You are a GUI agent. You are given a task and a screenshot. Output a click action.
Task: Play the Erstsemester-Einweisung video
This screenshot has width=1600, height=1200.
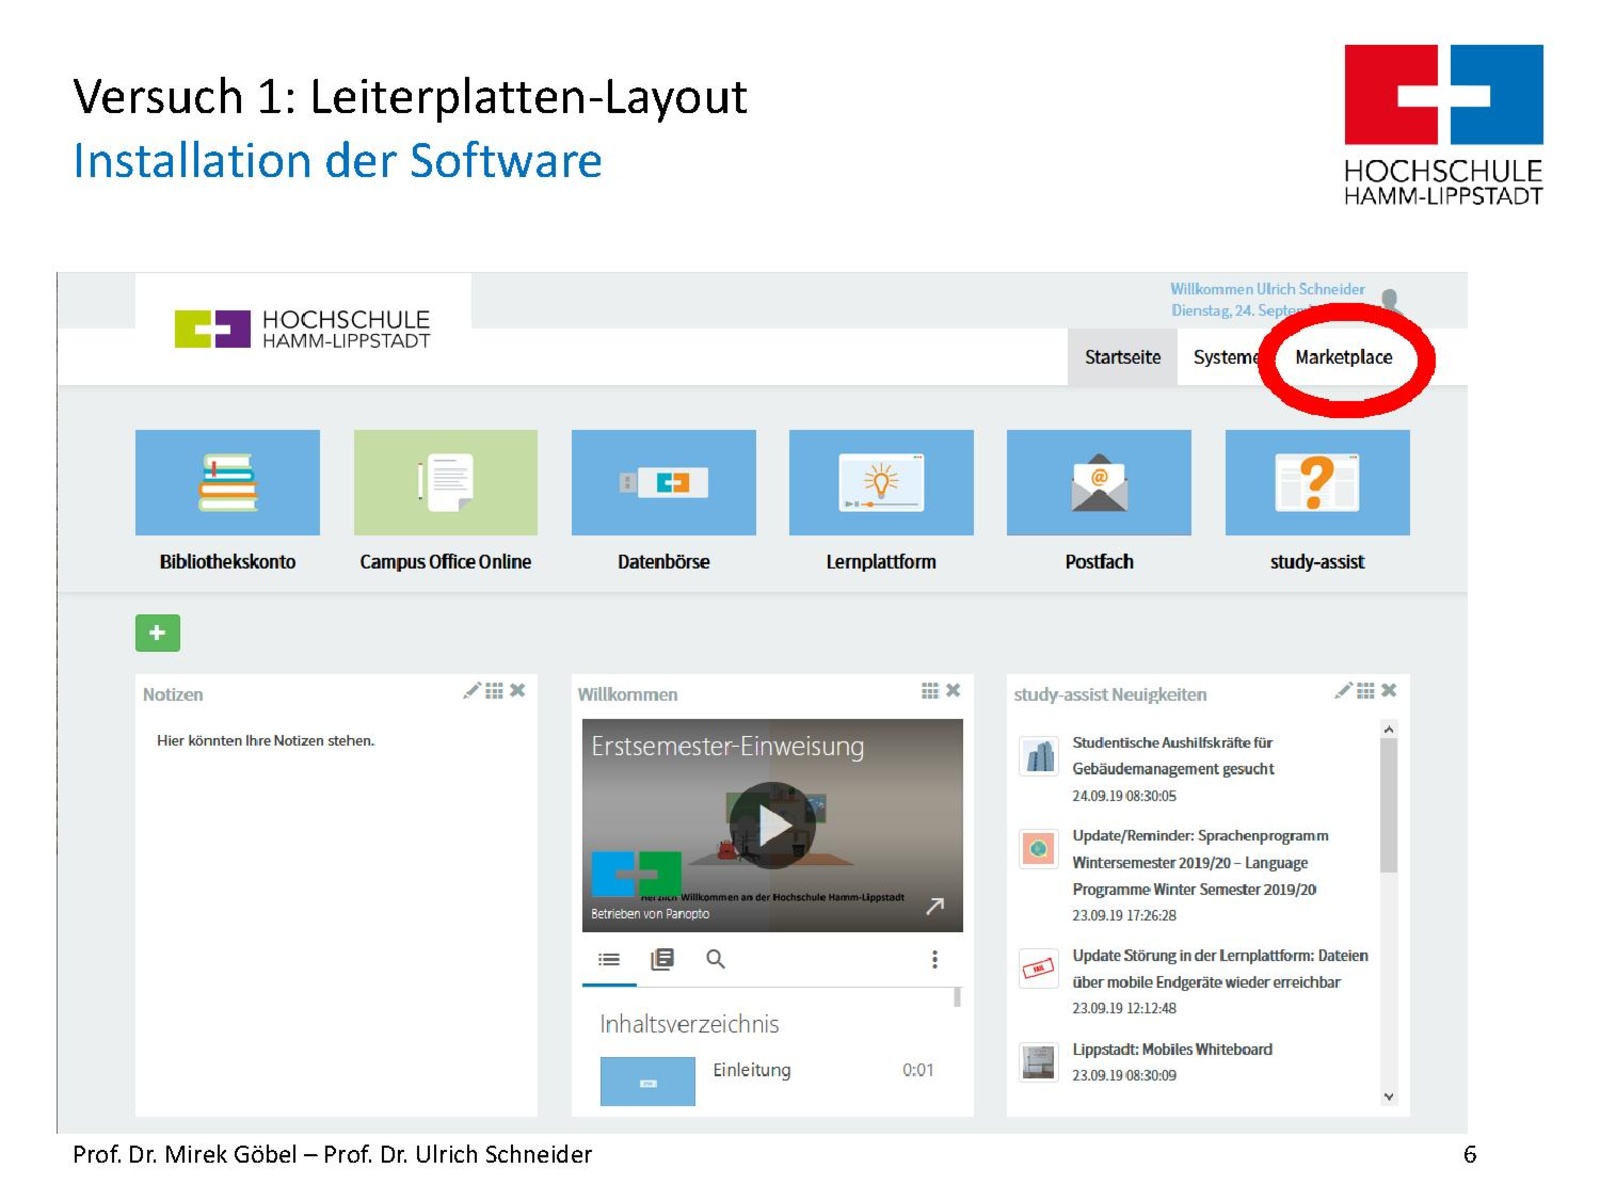[772, 826]
